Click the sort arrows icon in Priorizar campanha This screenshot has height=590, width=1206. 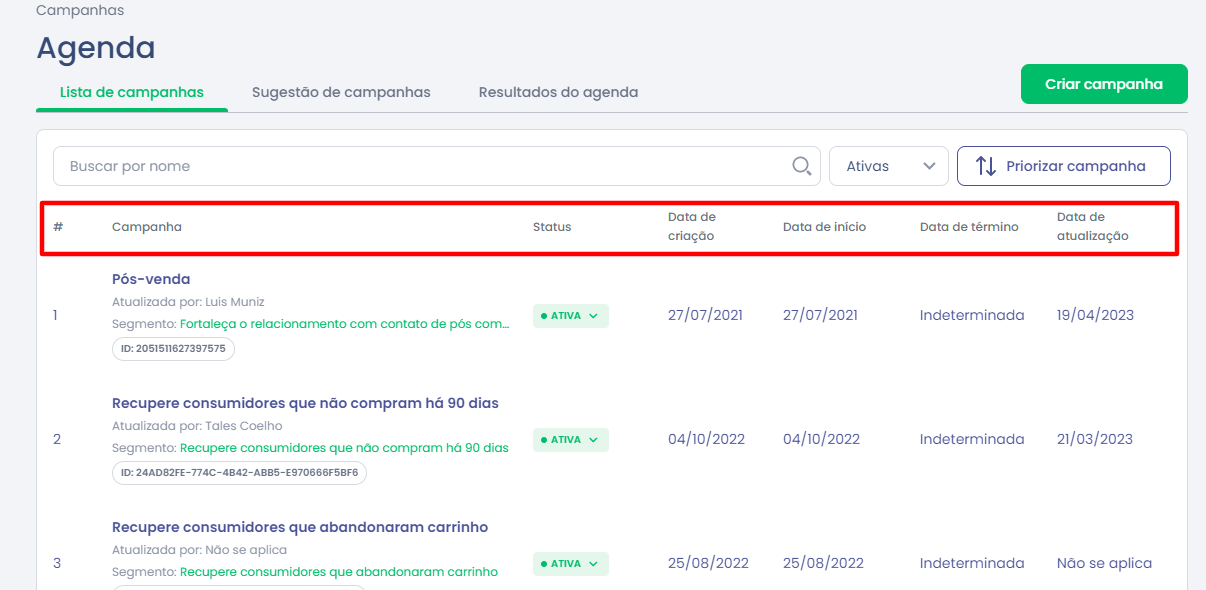(x=986, y=166)
